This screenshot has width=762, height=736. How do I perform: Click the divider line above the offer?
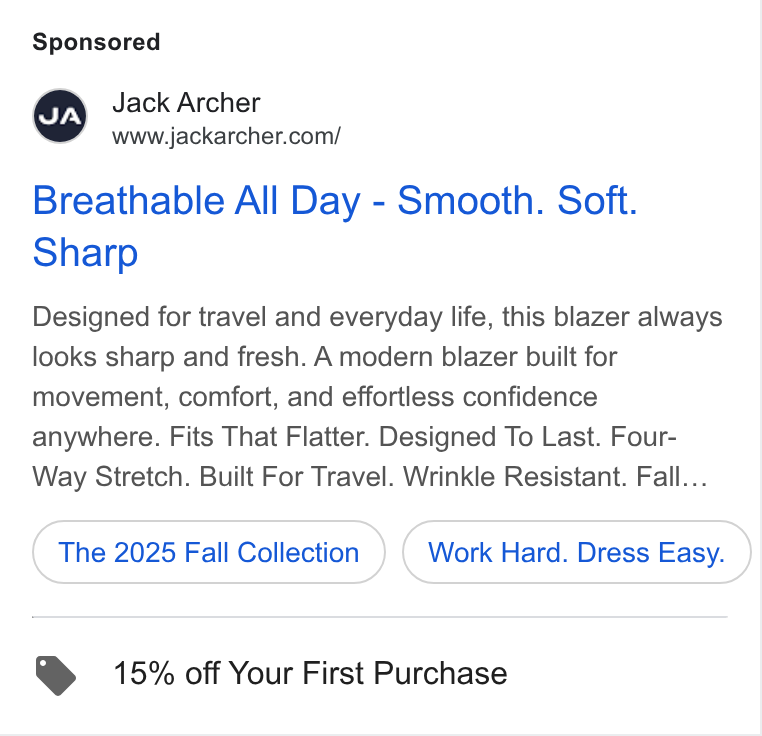[x=380, y=617]
